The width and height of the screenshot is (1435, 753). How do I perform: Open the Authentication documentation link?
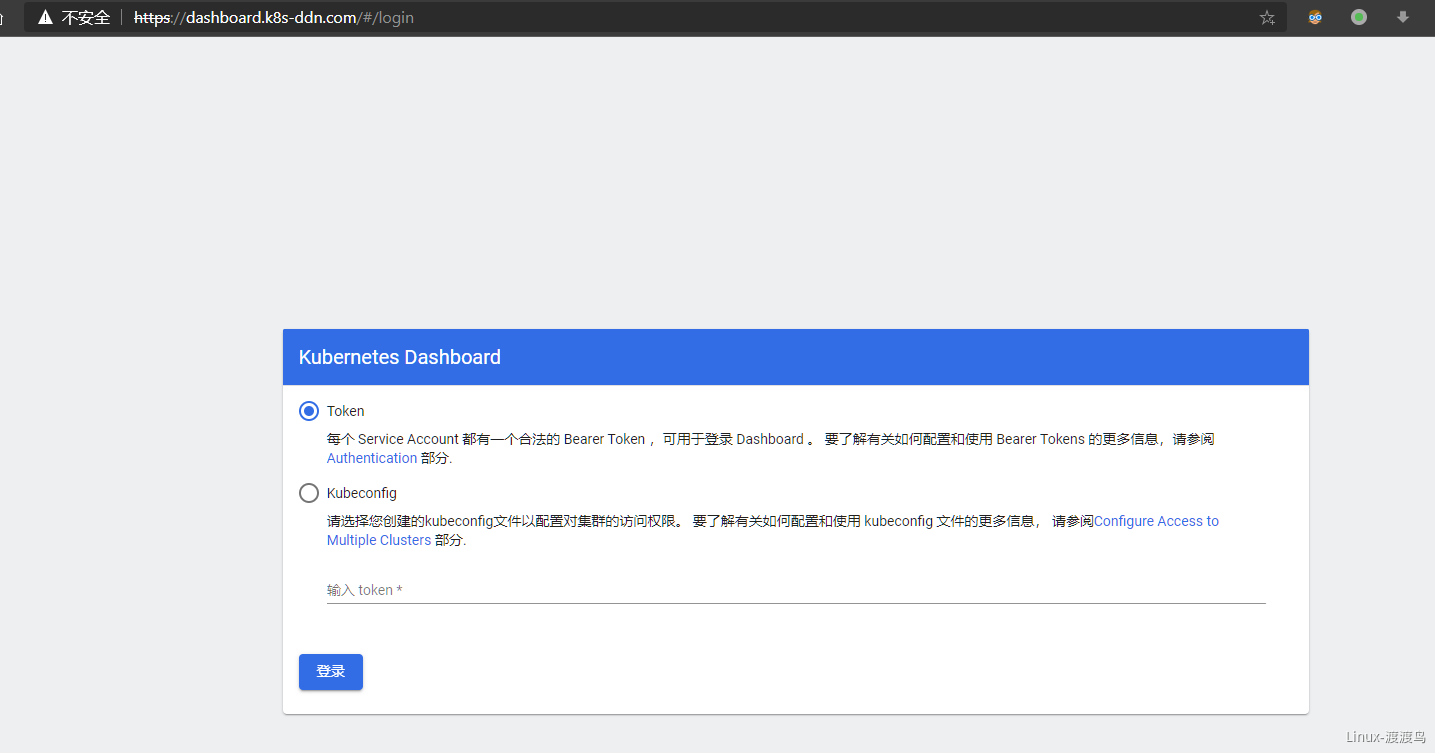pos(372,458)
